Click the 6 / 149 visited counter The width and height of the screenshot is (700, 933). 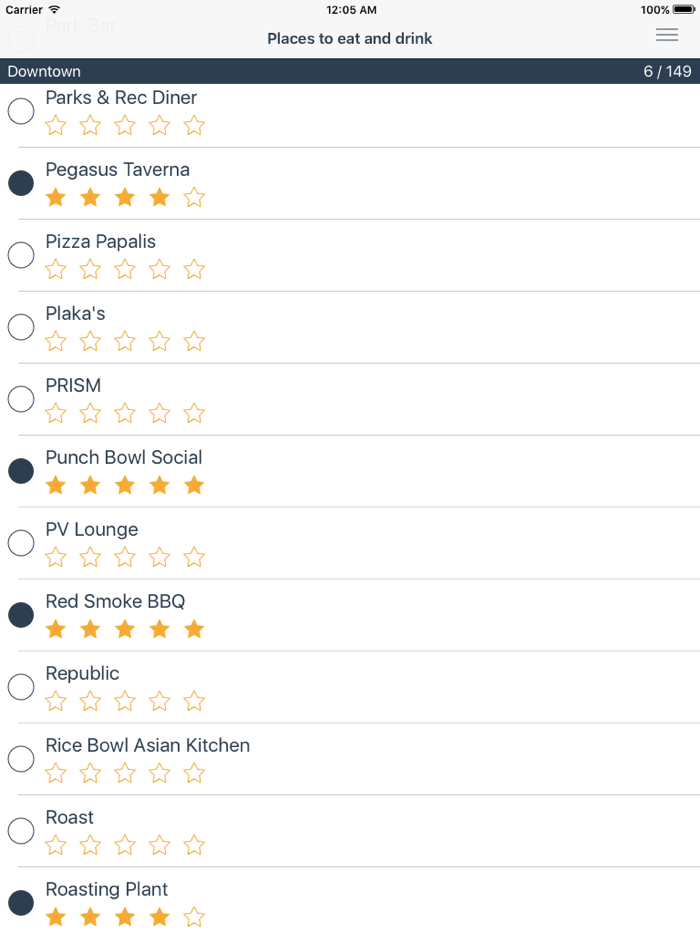[667, 72]
